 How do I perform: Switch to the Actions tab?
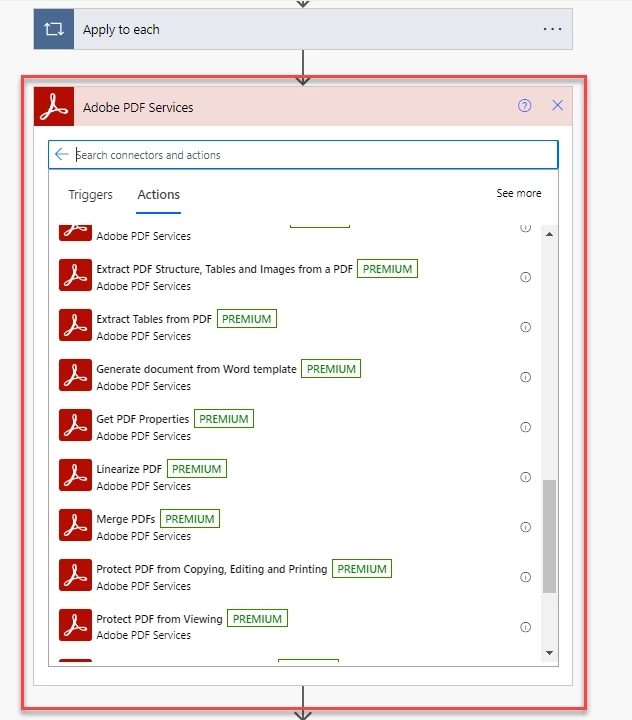158,195
